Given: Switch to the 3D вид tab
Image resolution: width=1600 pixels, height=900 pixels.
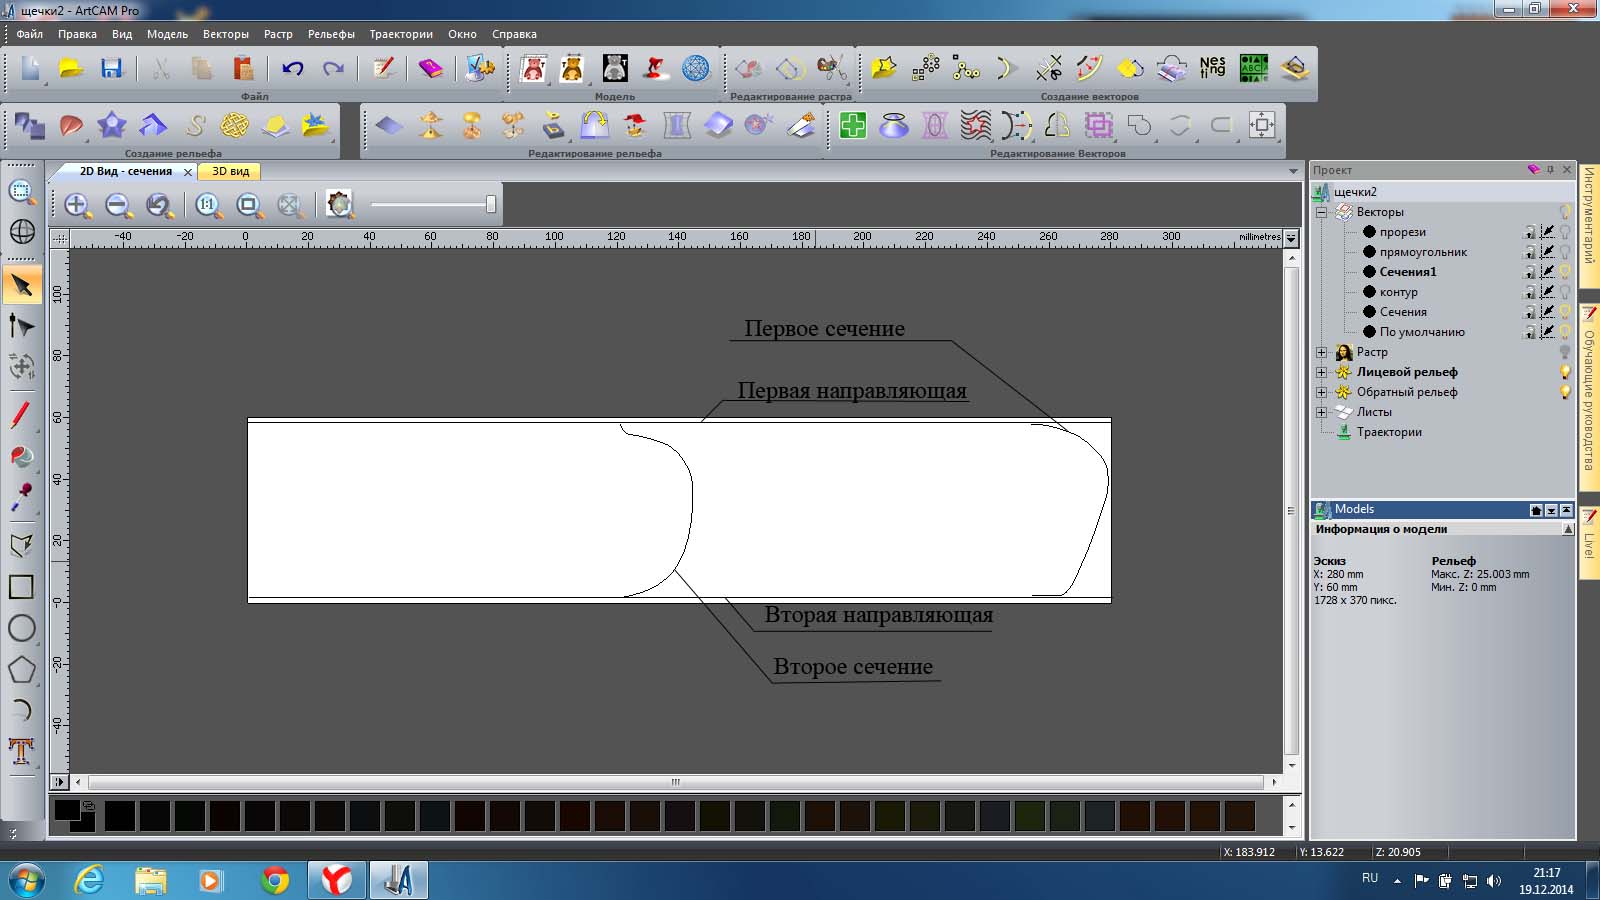Looking at the screenshot, I should click(x=230, y=171).
